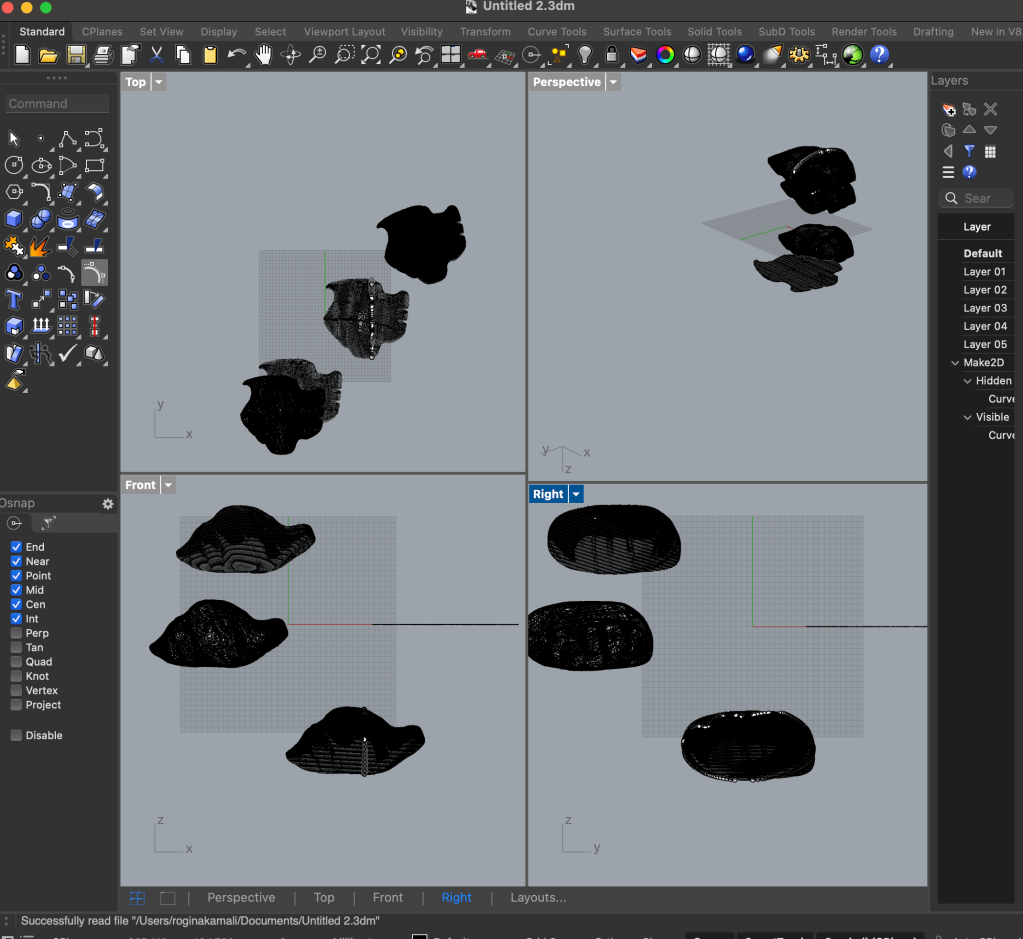Open the Top viewport dropdown menu
Image resolution: width=1023 pixels, height=939 pixels.
[x=159, y=82]
